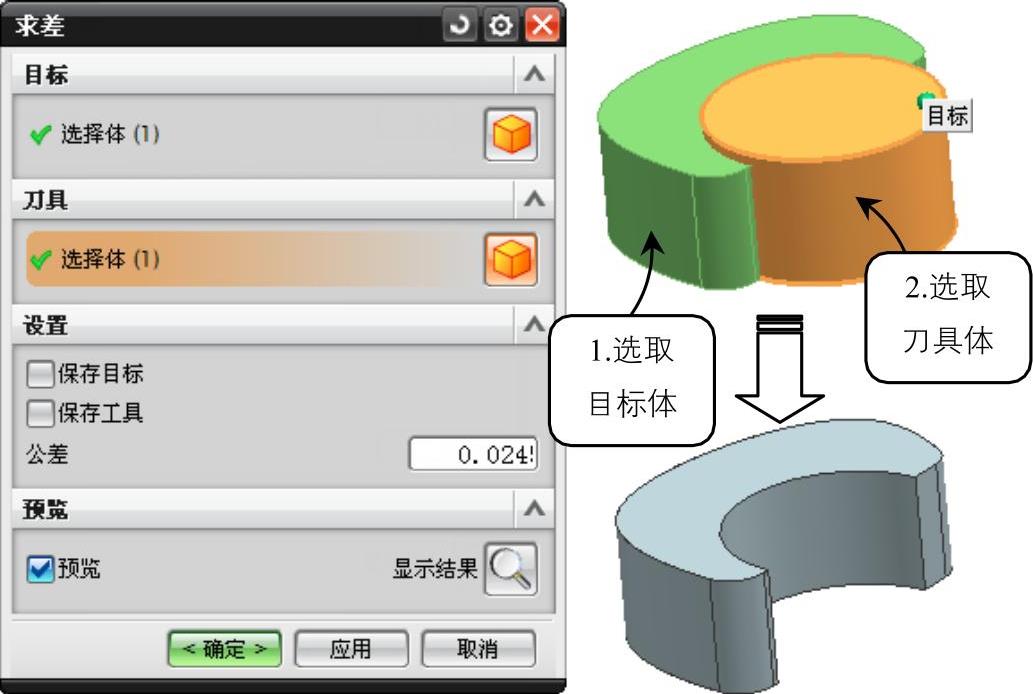Uncheck the 预览 checkbox
This screenshot has width=1033, height=694.
40,569
